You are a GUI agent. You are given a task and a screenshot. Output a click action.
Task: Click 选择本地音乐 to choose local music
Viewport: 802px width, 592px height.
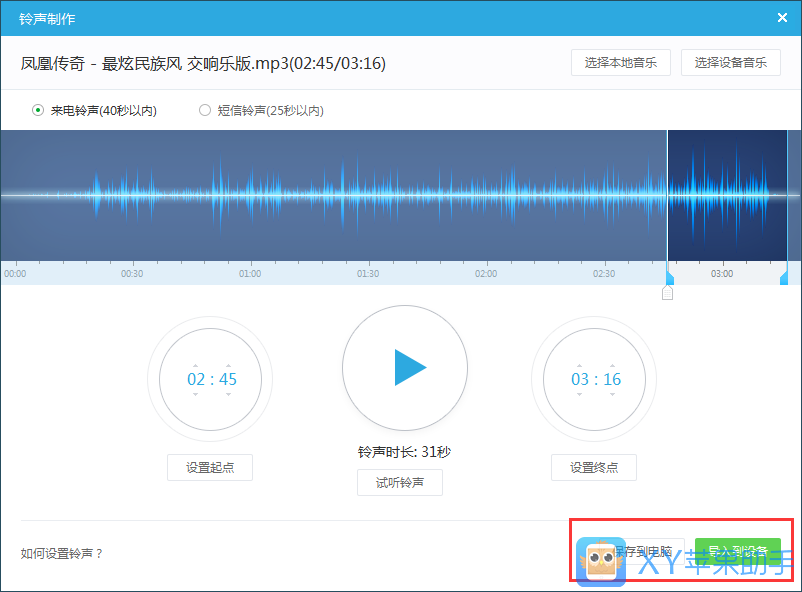pos(620,62)
